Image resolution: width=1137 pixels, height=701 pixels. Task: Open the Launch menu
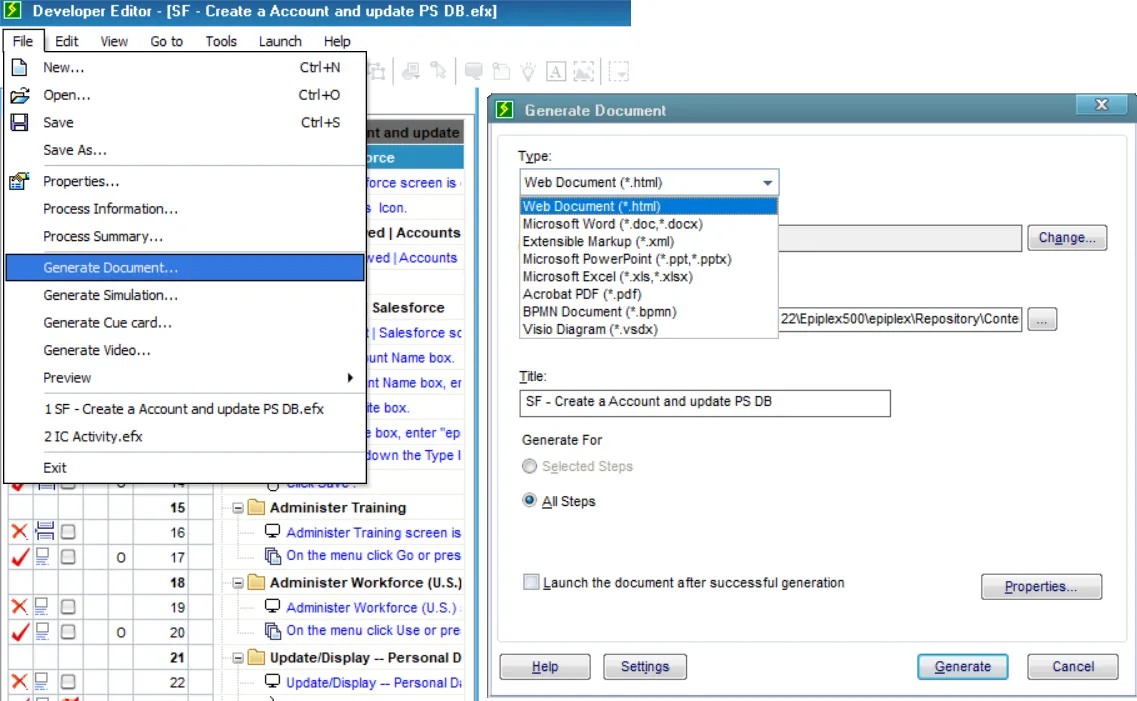280,41
